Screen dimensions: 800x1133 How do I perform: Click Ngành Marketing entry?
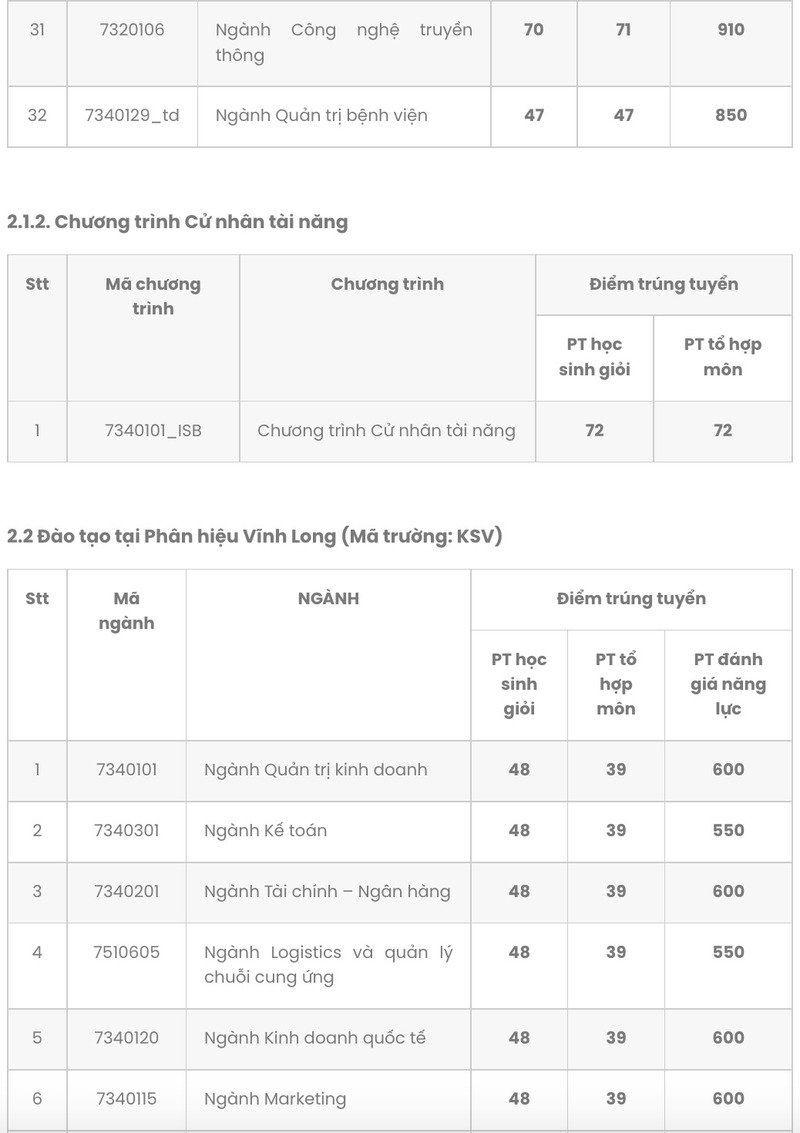pyautogui.click(x=275, y=1099)
